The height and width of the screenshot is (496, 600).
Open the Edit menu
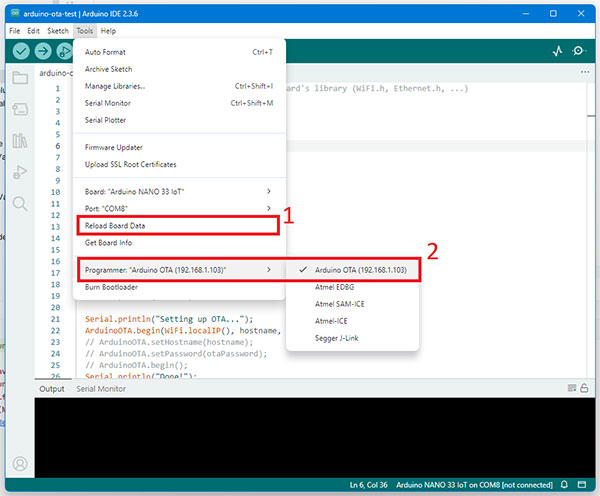[x=33, y=31]
